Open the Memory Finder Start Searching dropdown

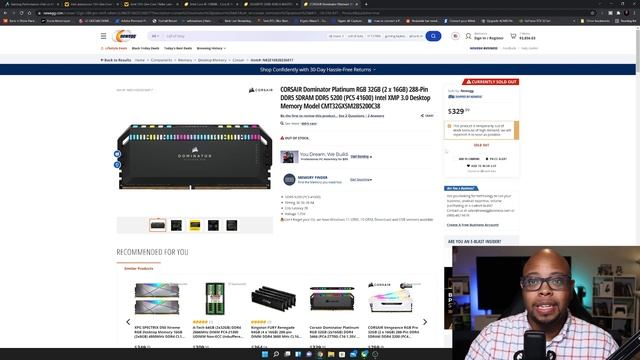coord(361,180)
